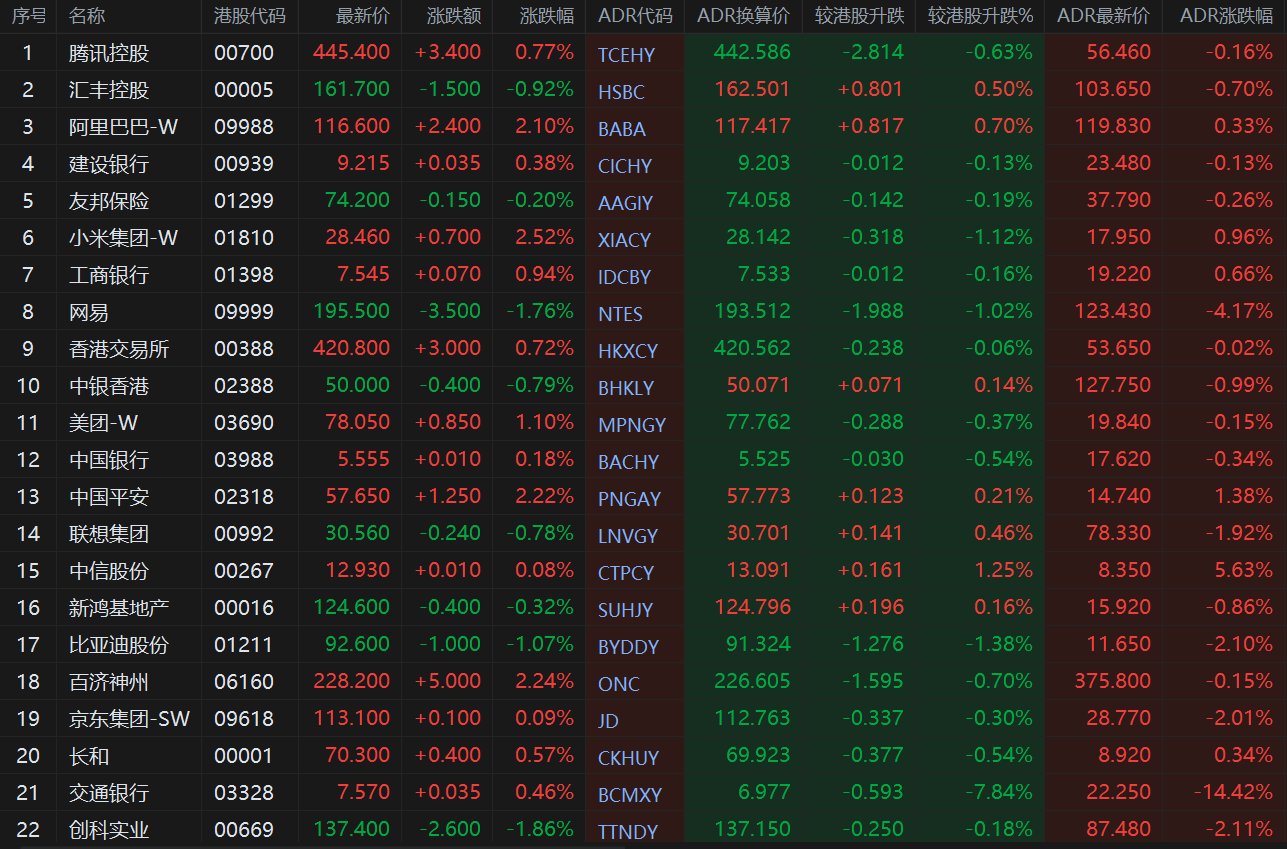The image size is (1287, 849).
Task: Choose the HKXCY ADR ticker
Action: (627, 351)
